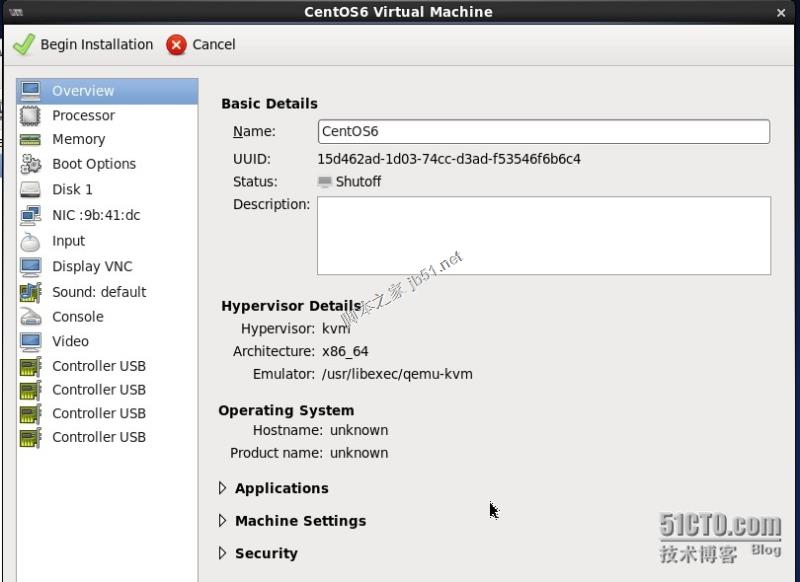Screen dimensions: 800x582
Task: Close the CentOS6 Virtual Machine window
Action: click(x=781, y=13)
